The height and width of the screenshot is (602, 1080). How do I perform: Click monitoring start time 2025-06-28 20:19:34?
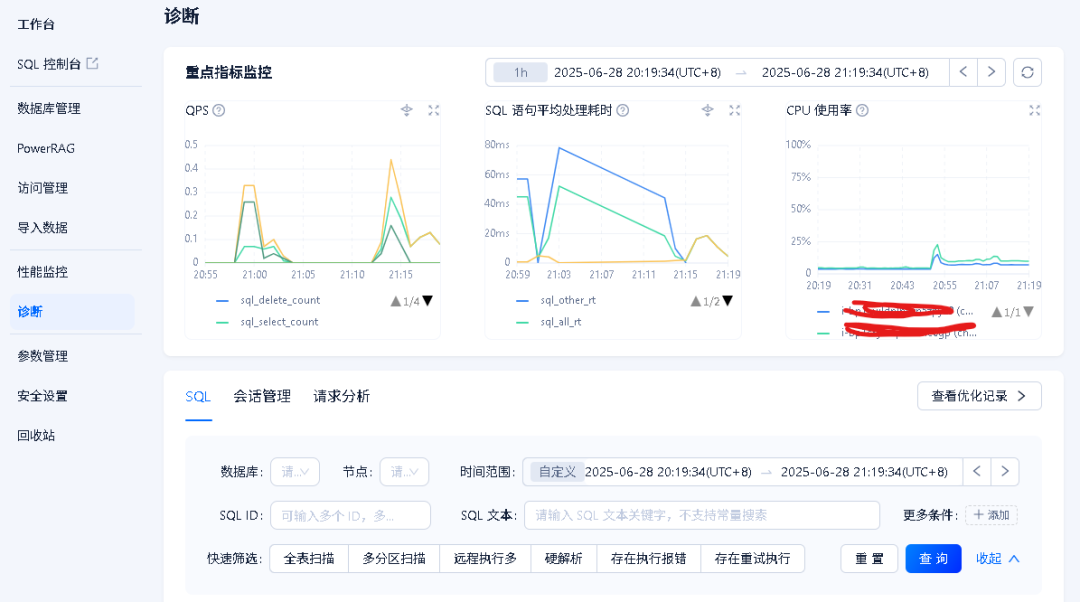point(637,72)
